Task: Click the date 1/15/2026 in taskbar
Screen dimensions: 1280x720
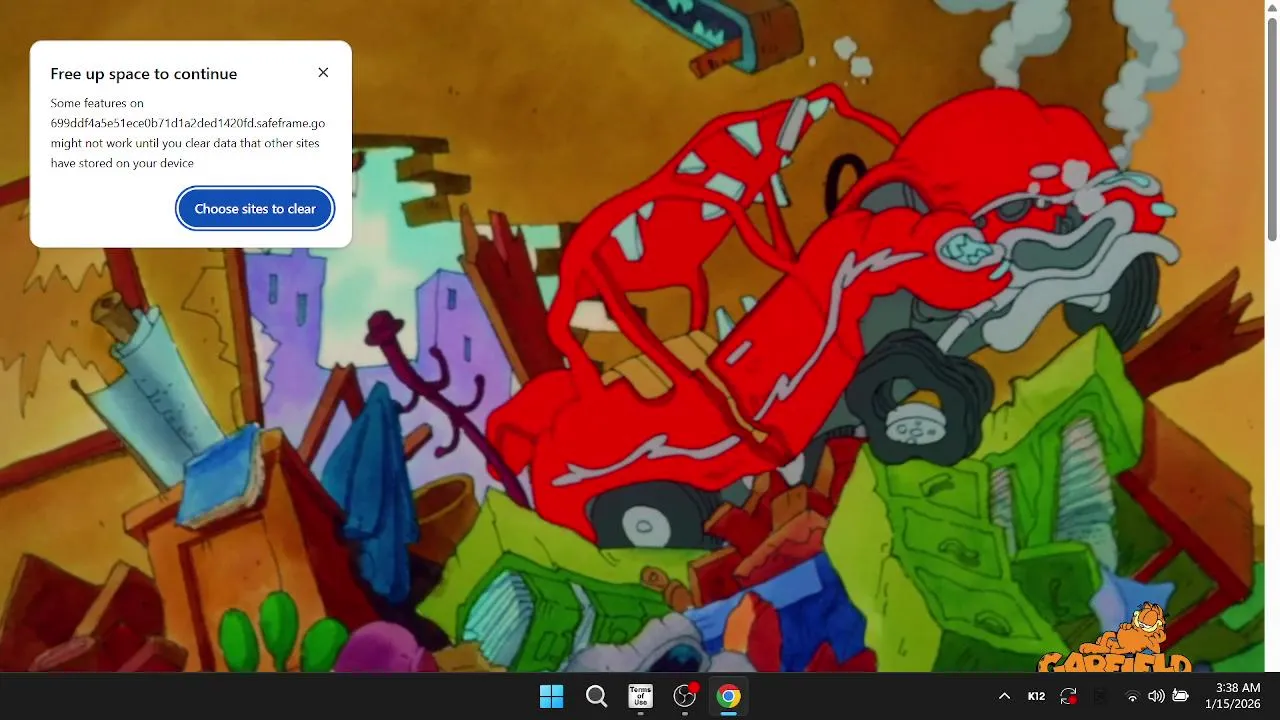Action: [1233, 705]
